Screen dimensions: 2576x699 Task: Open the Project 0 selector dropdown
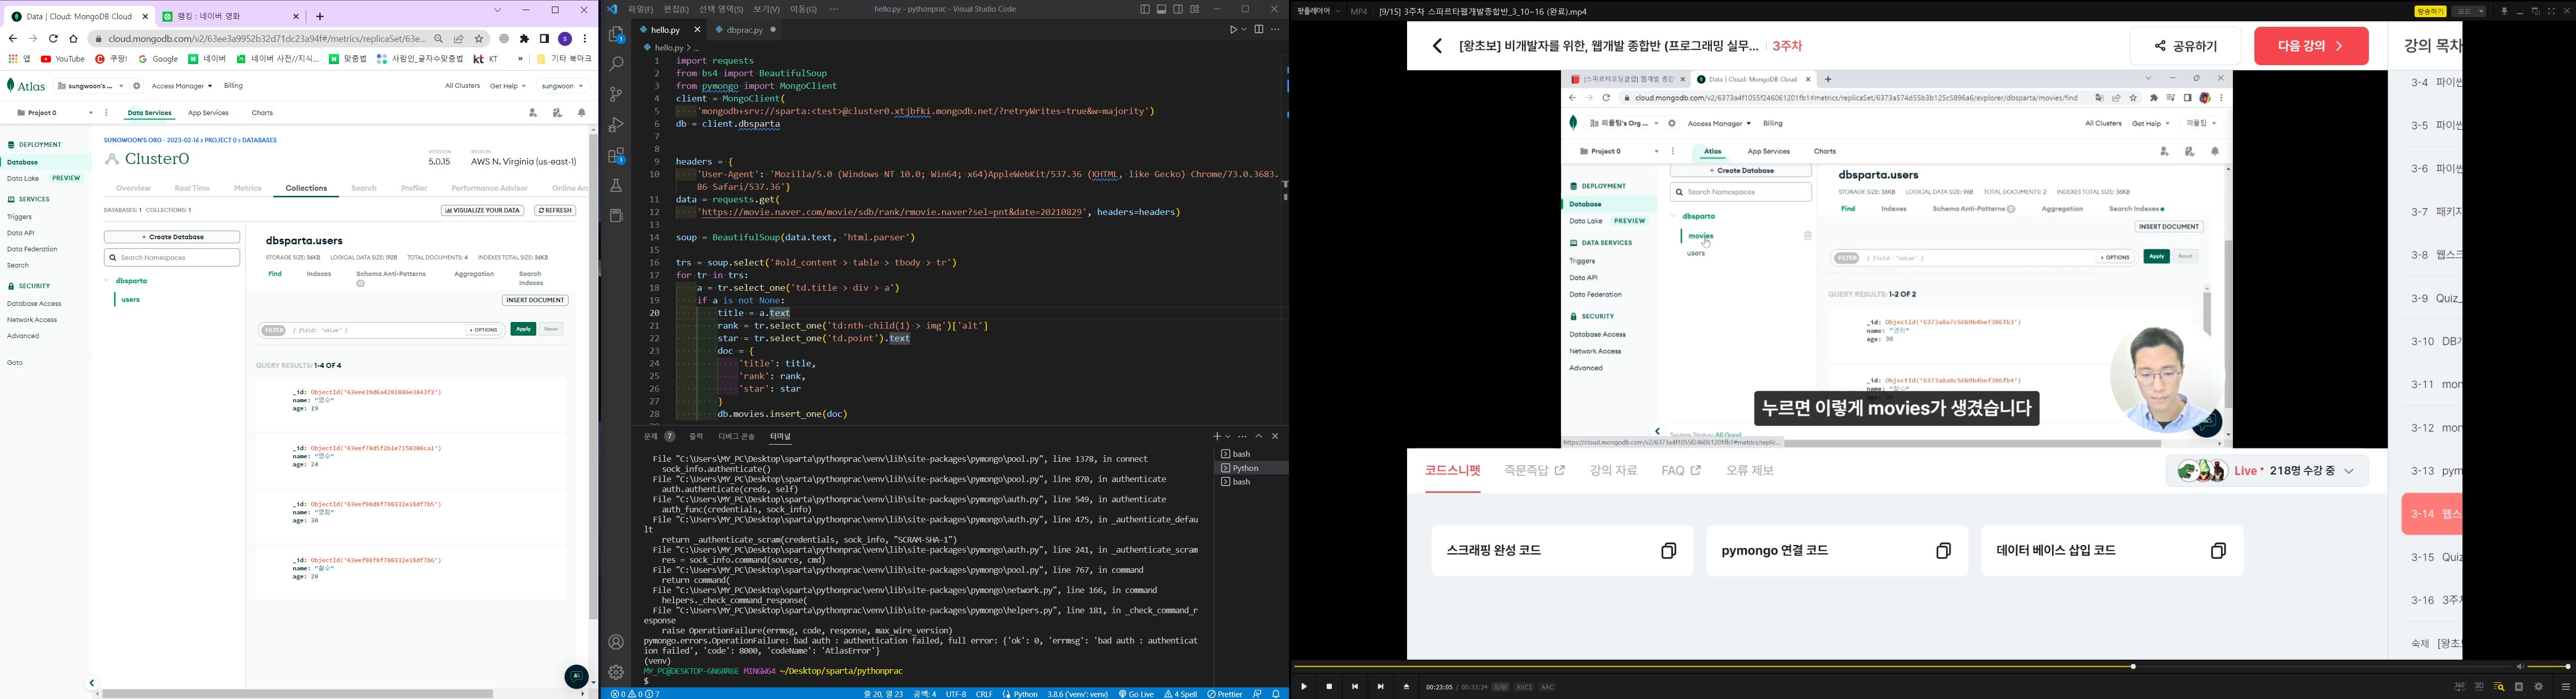point(56,113)
